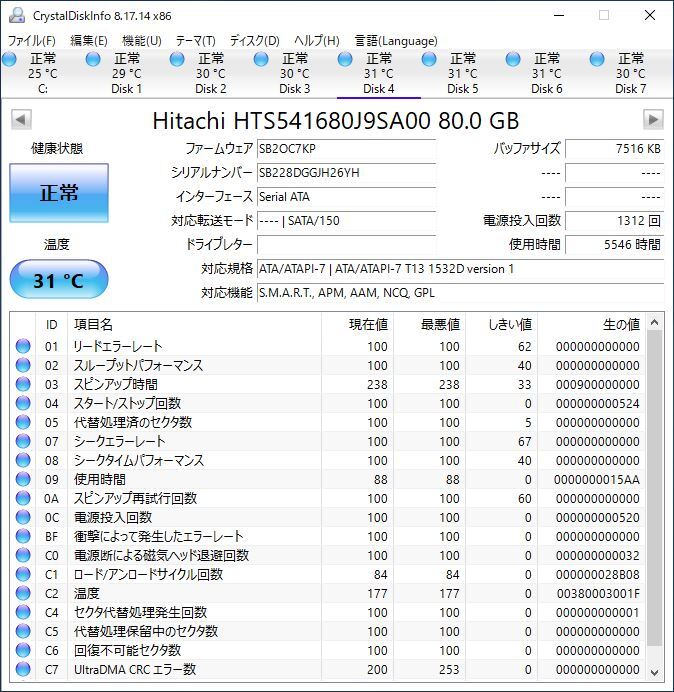Click the 31 °C temperature button
Viewport: 674px width, 692px height.
tap(59, 280)
